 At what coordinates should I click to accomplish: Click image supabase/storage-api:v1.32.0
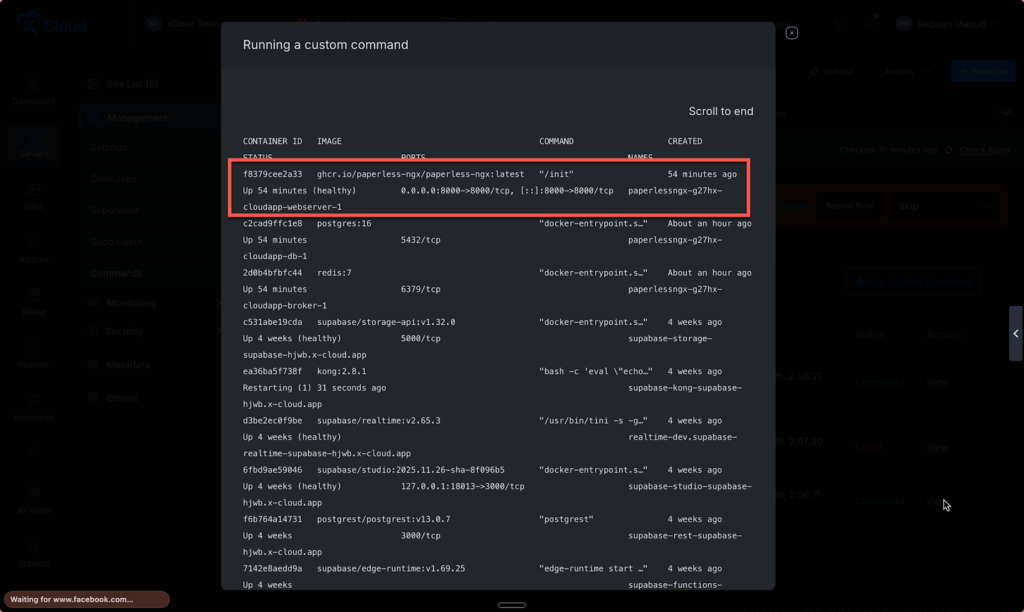pos(386,322)
